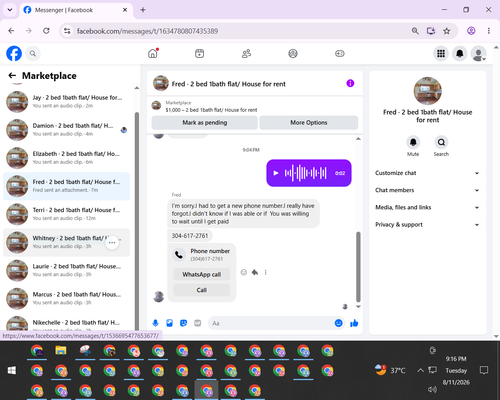
Task: Open the Facebook search magnifier
Action: (x=33, y=53)
